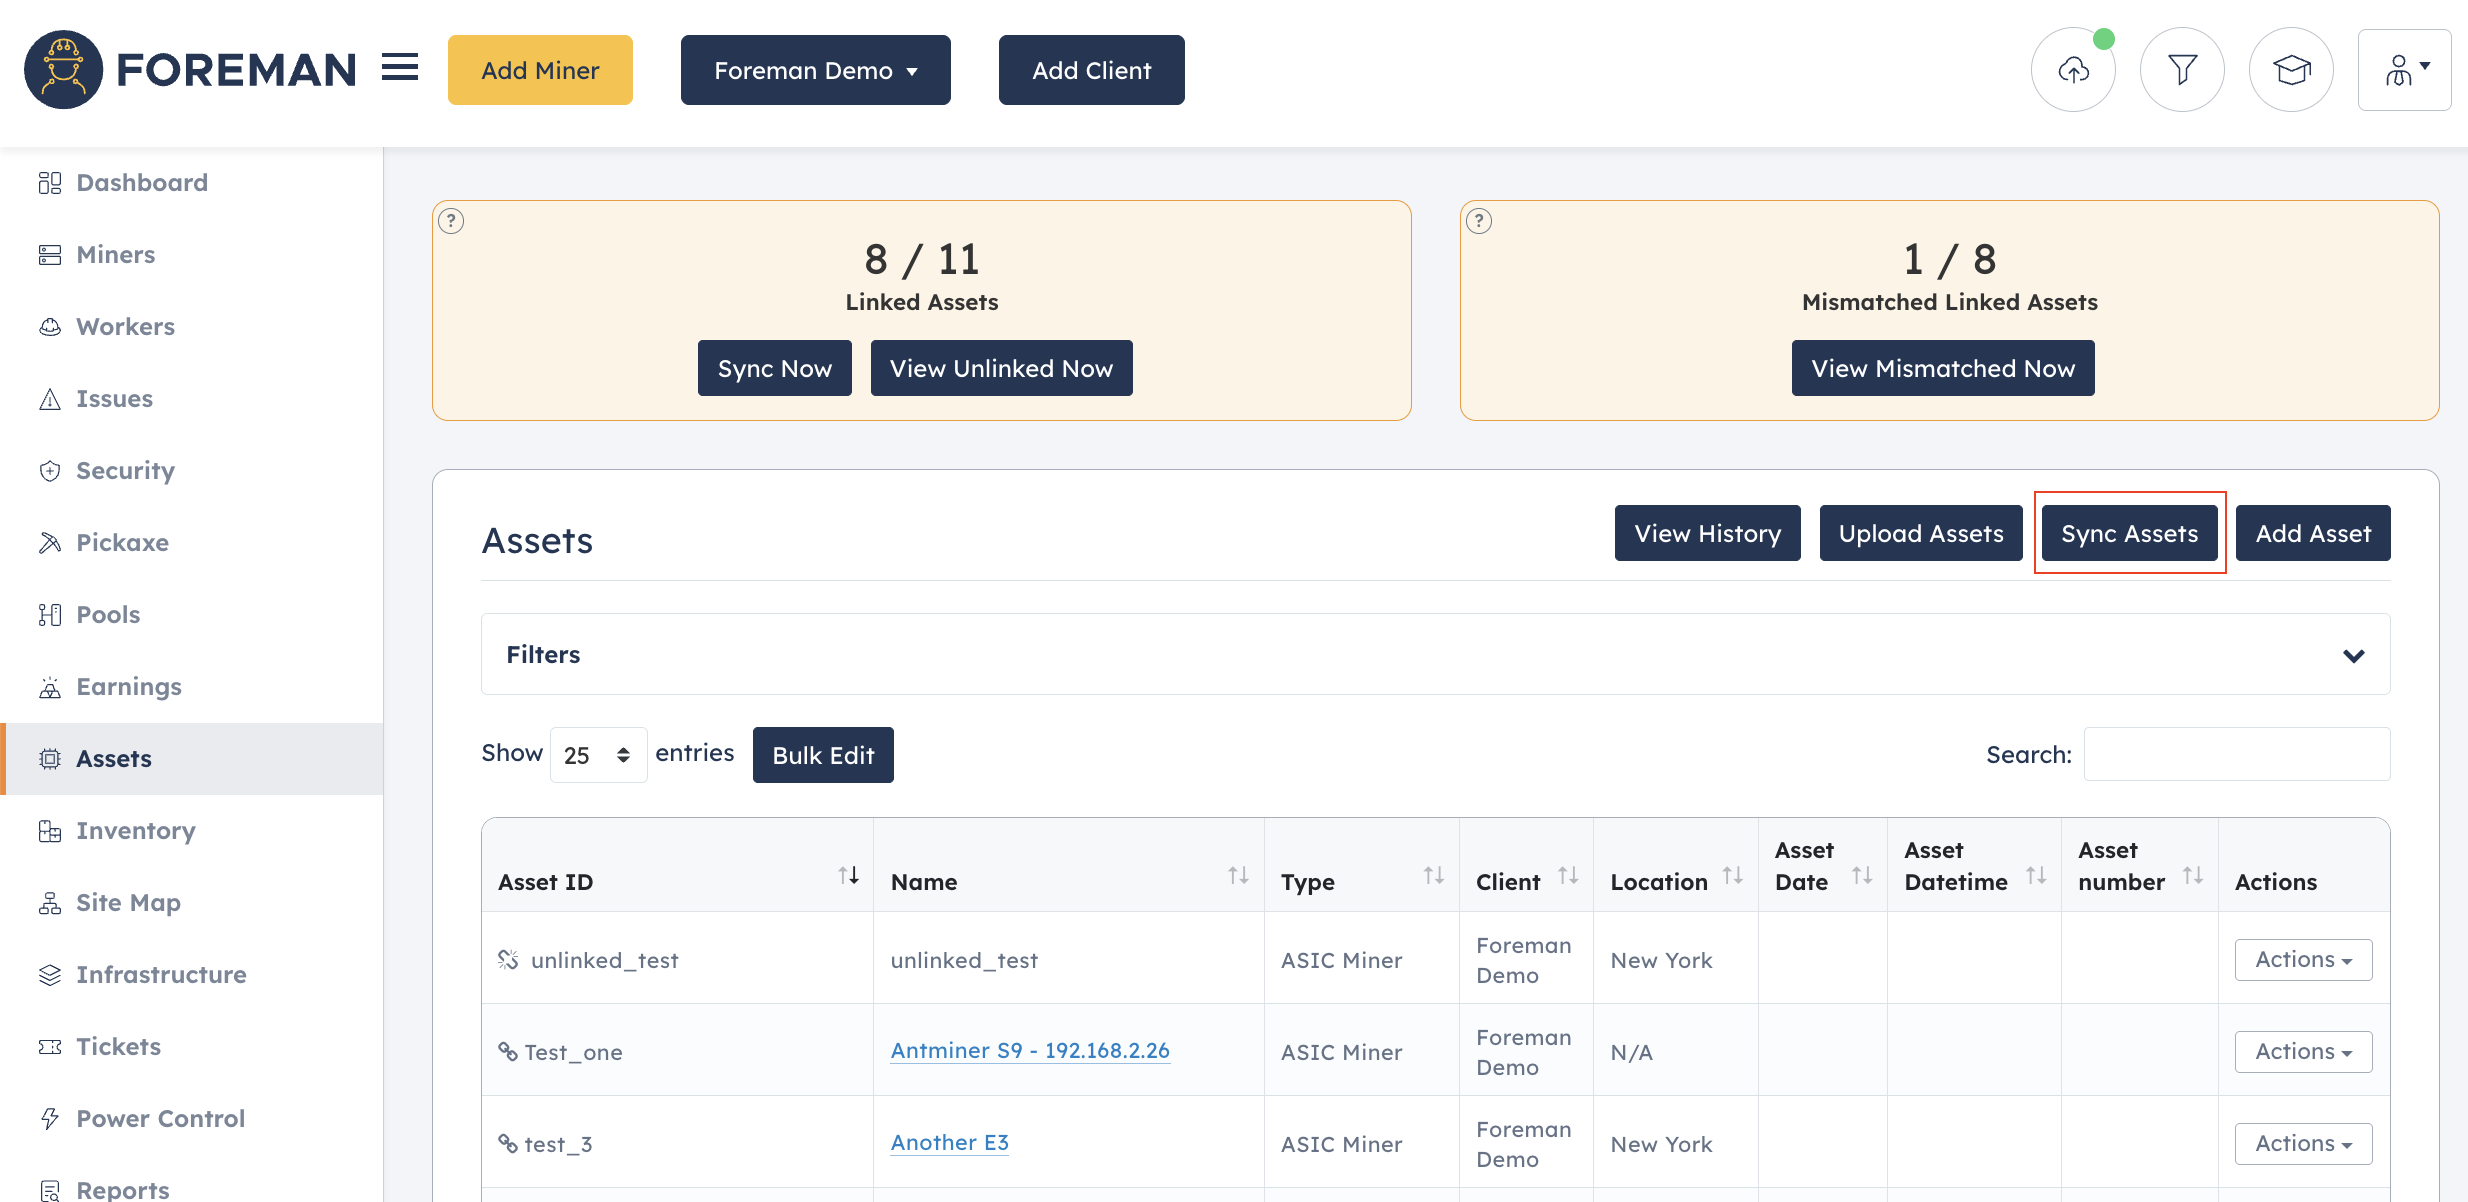Open the Another E3 miner link
2468x1202 pixels.
point(949,1142)
